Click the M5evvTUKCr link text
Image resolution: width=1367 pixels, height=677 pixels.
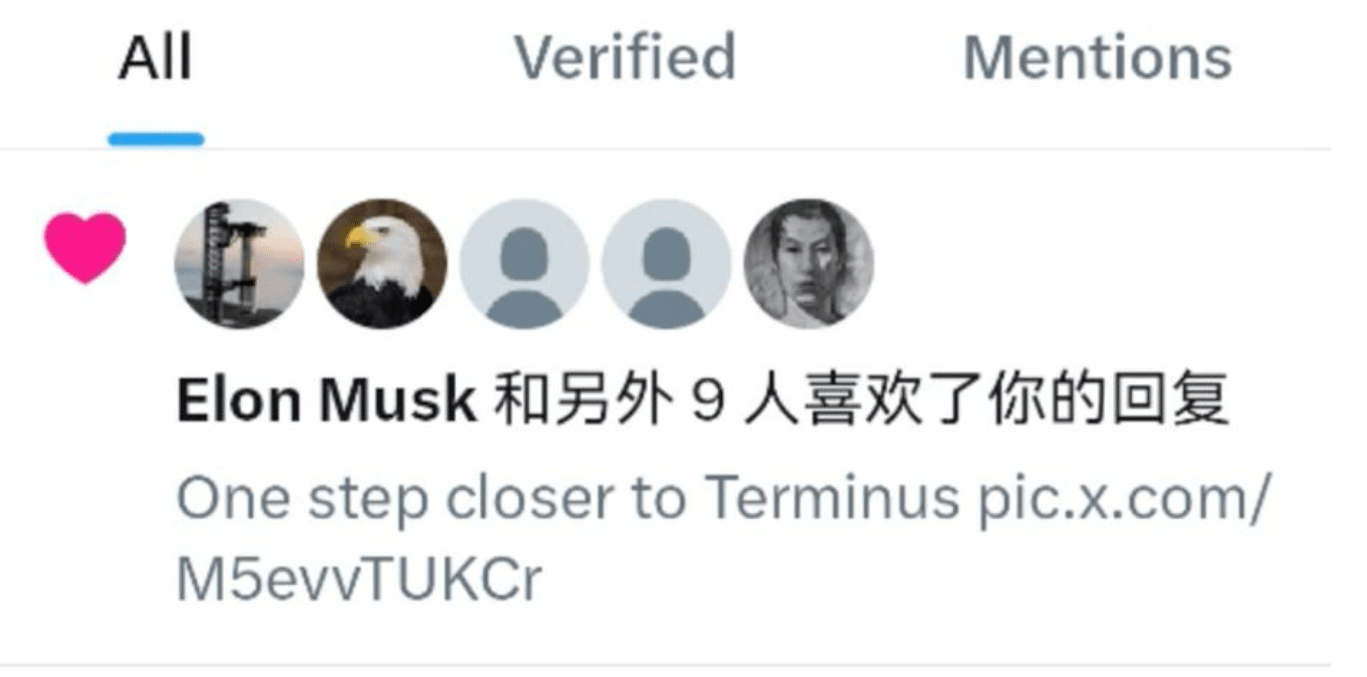[x=359, y=579]
